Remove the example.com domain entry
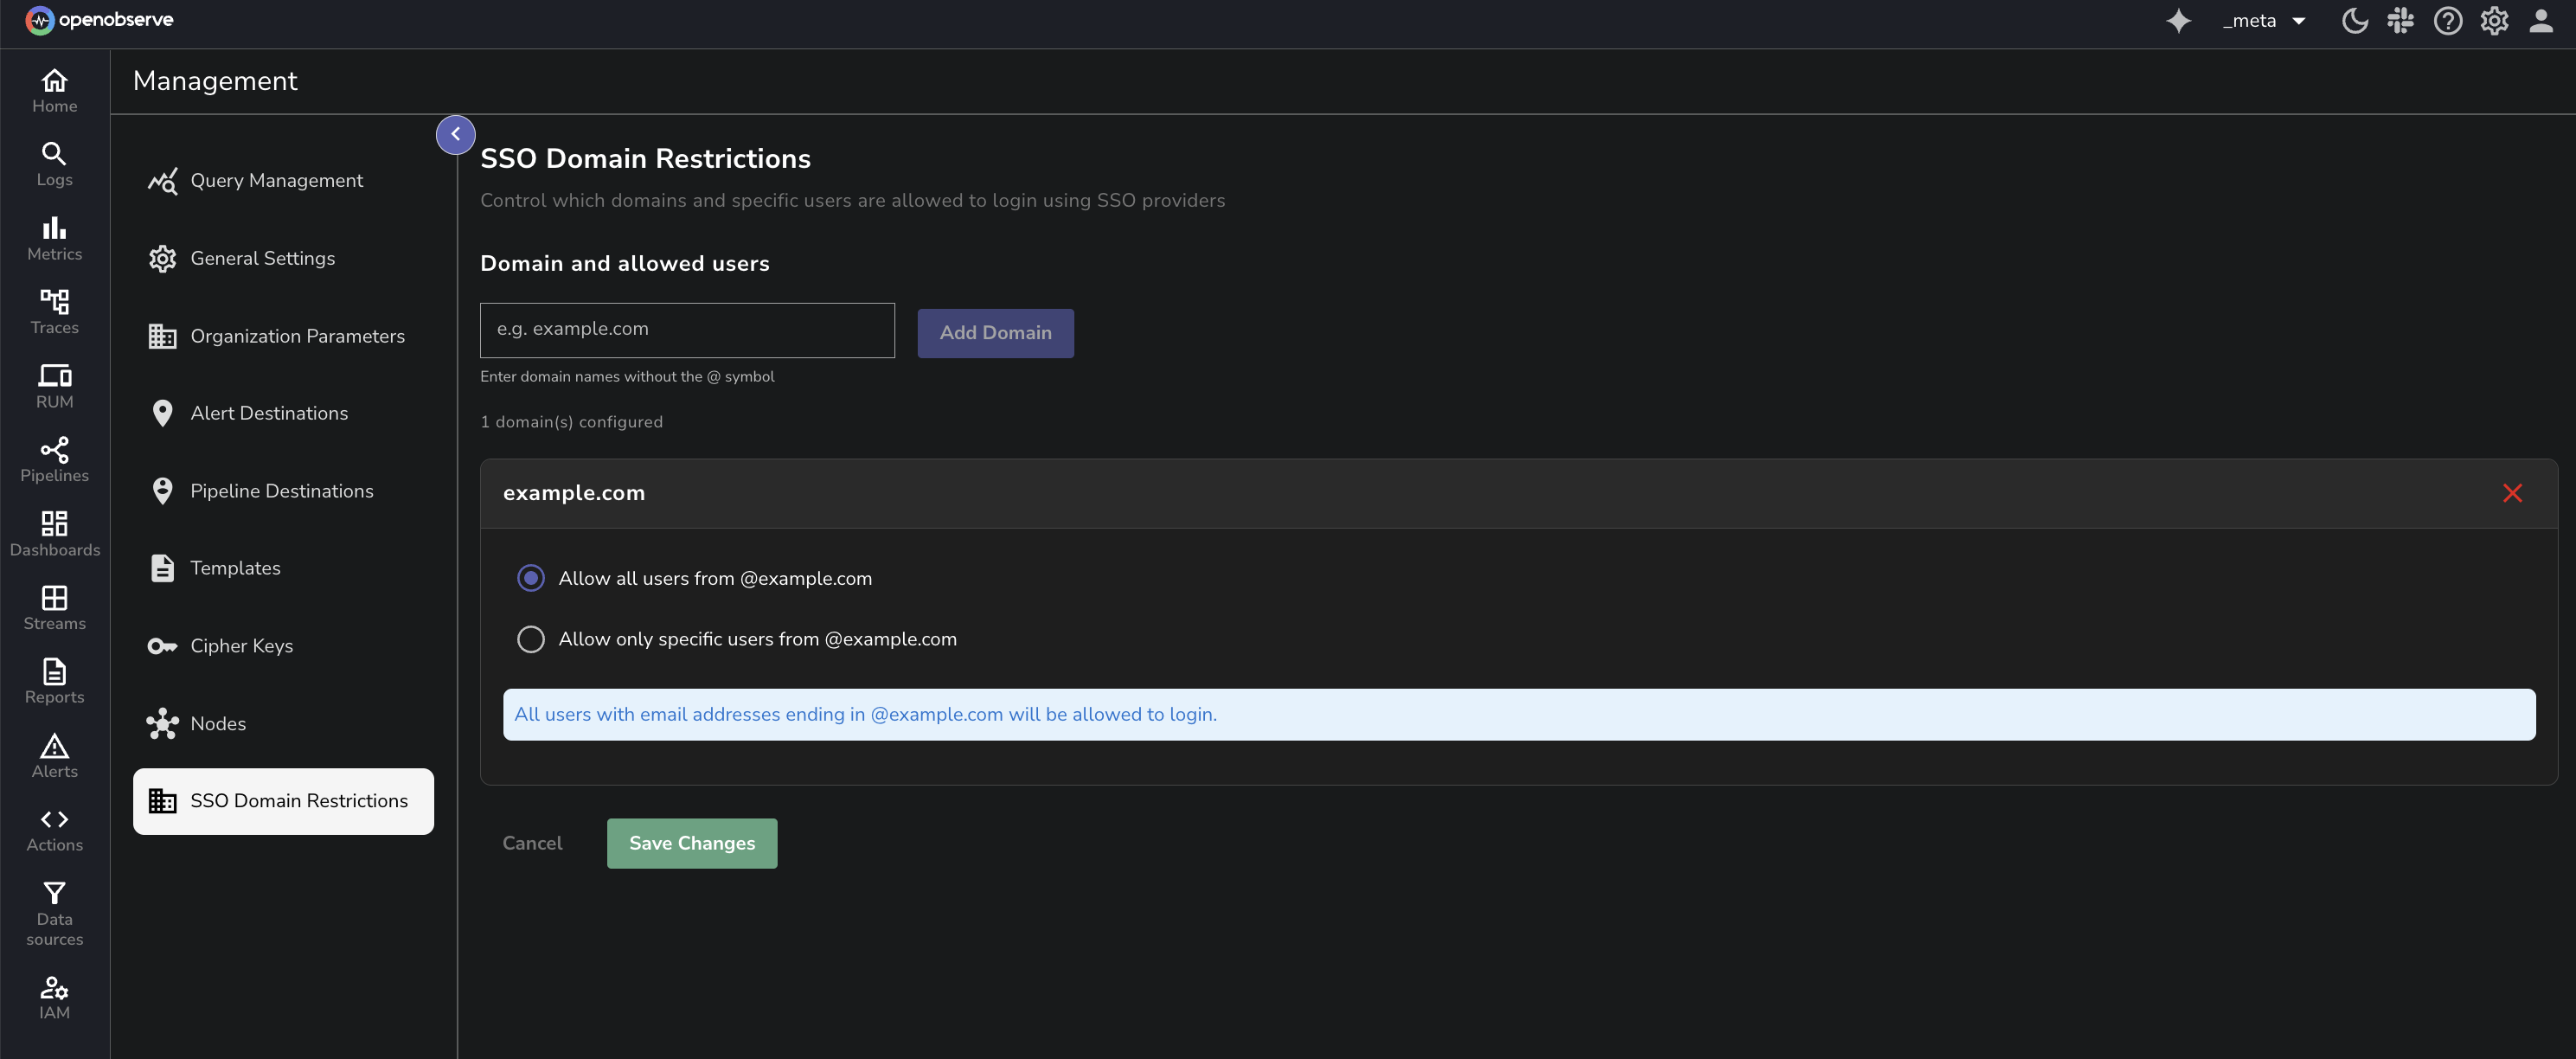The width and height of the screenshot is (2576, 1059). click(x=2513, y=492)
